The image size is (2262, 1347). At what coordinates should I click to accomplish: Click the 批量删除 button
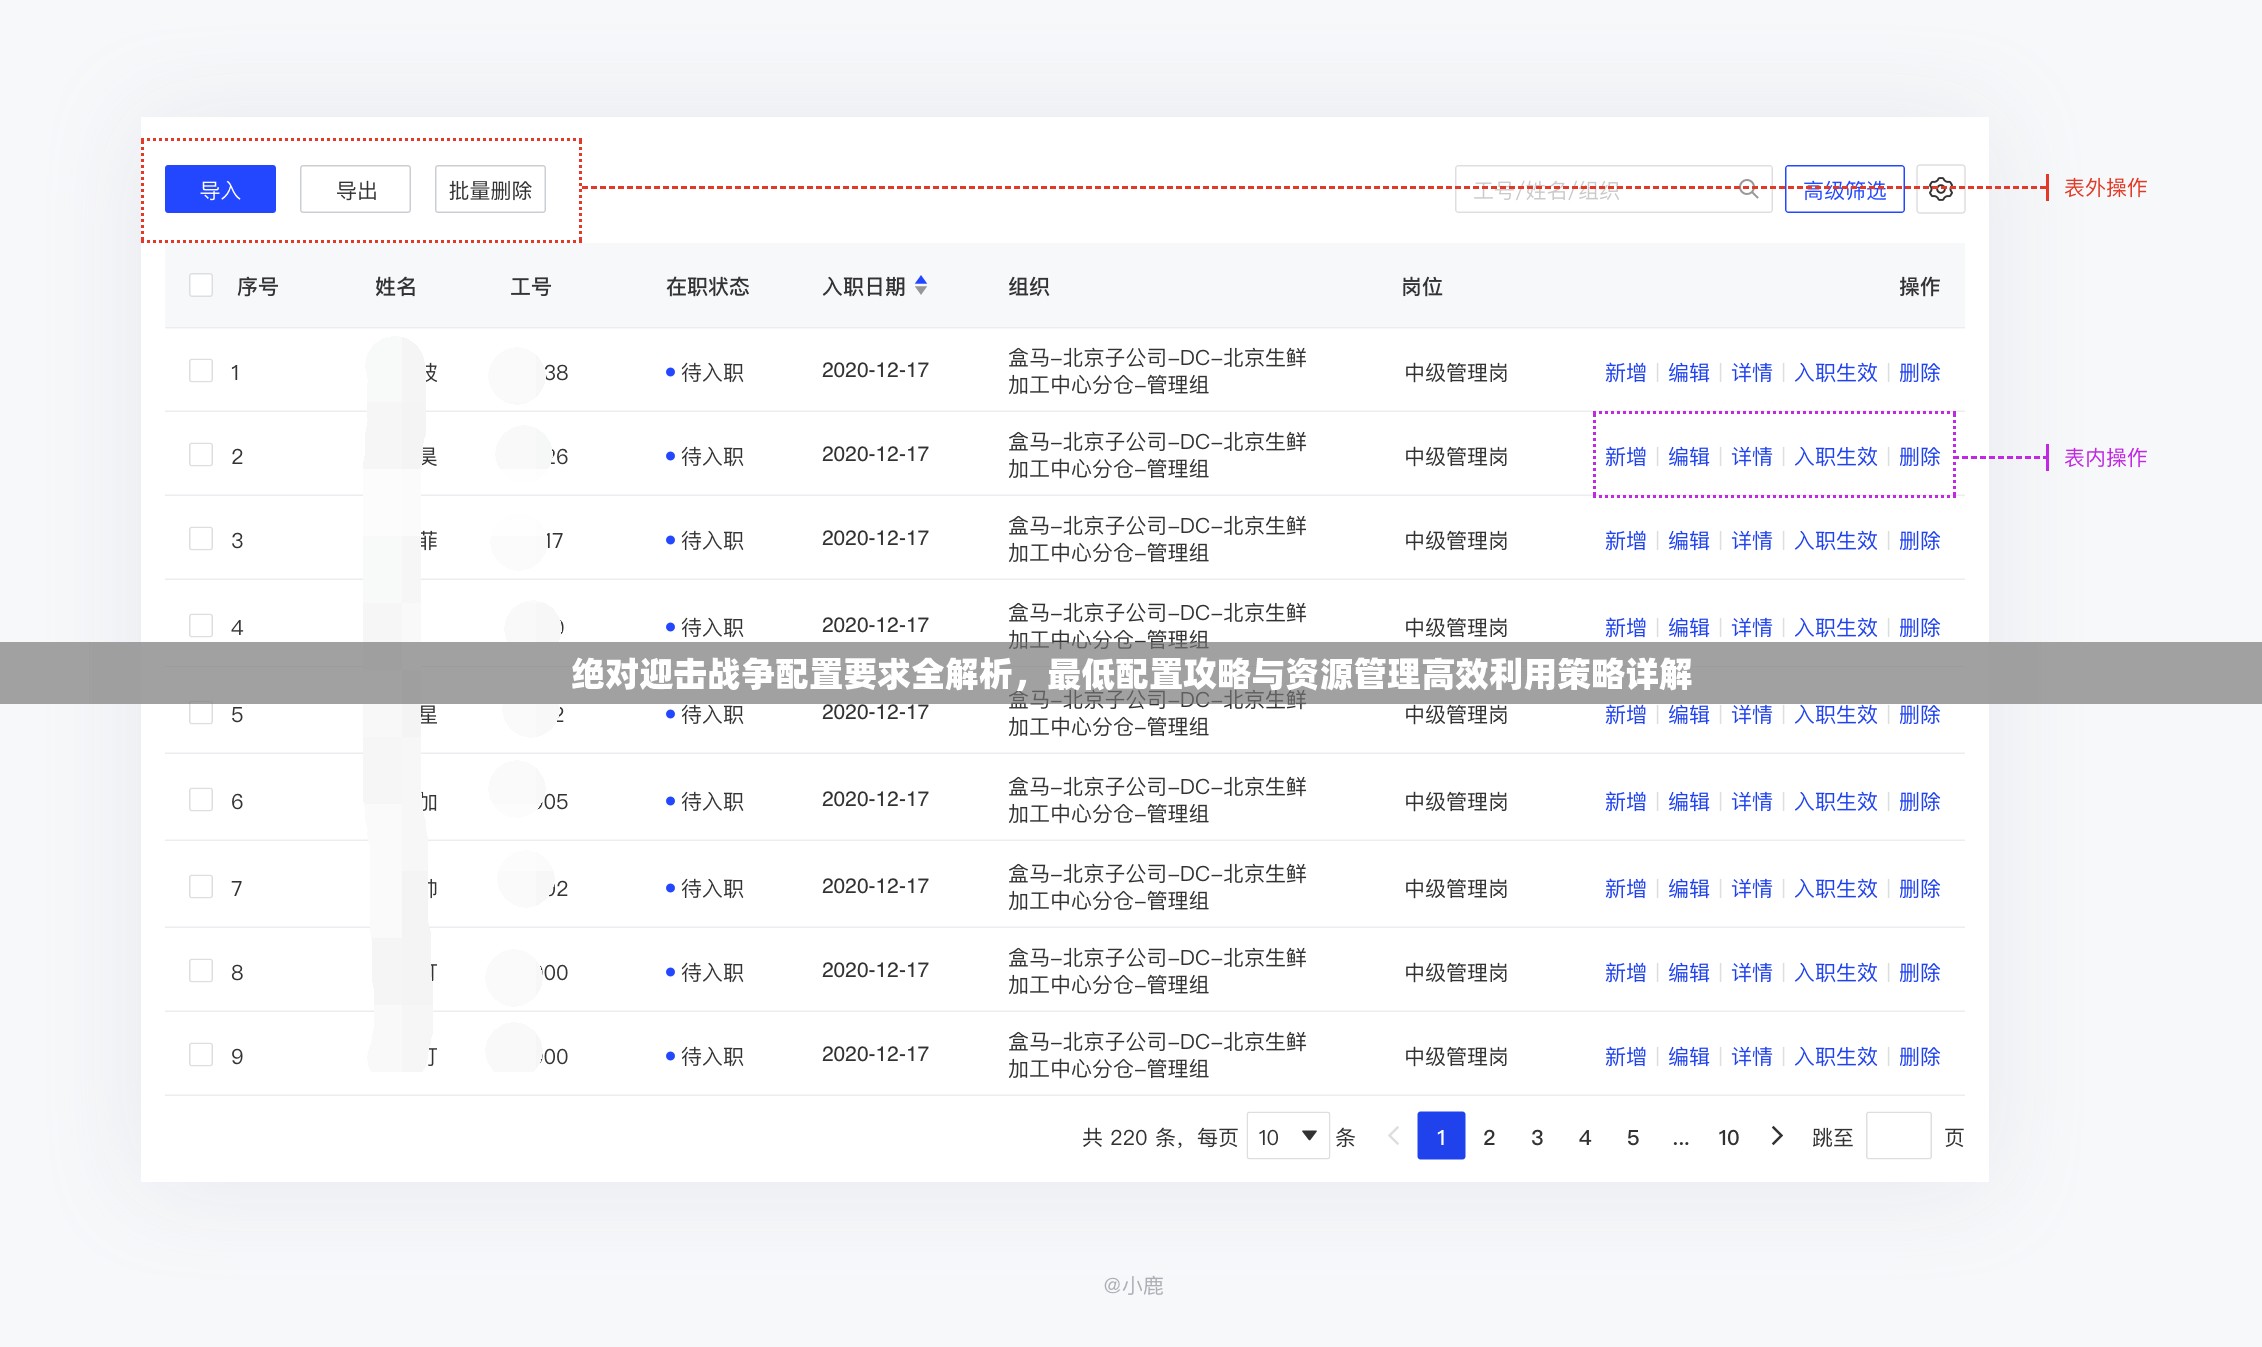[x=490, y=189]
